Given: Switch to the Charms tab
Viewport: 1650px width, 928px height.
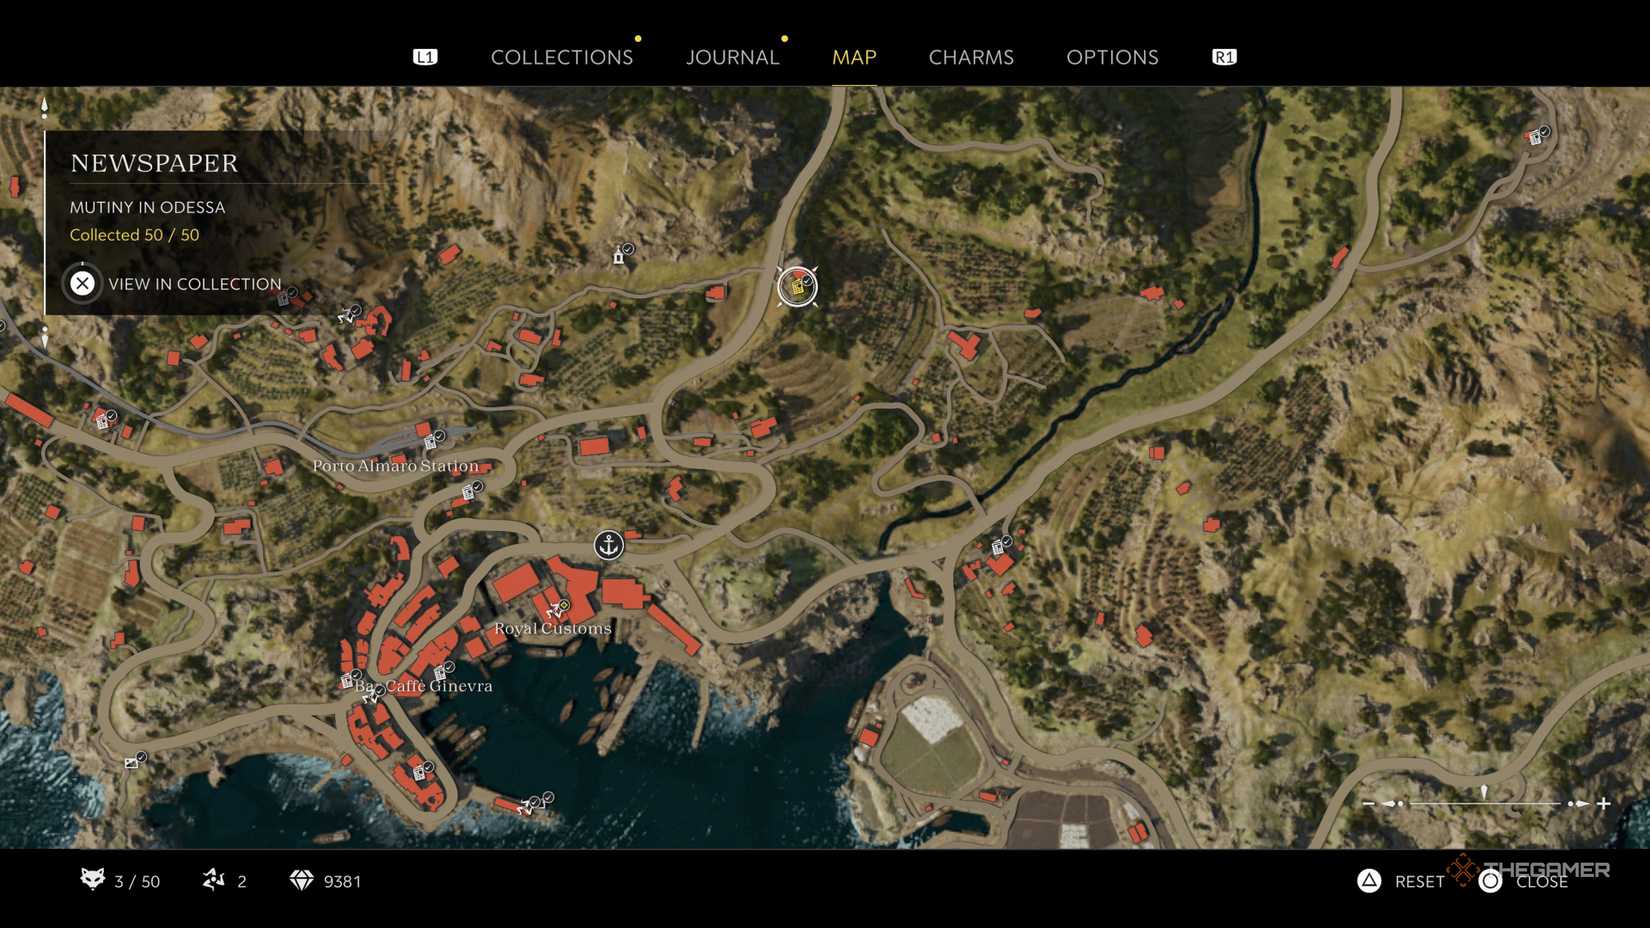Looking at the screenshot, I should (971, 57).
